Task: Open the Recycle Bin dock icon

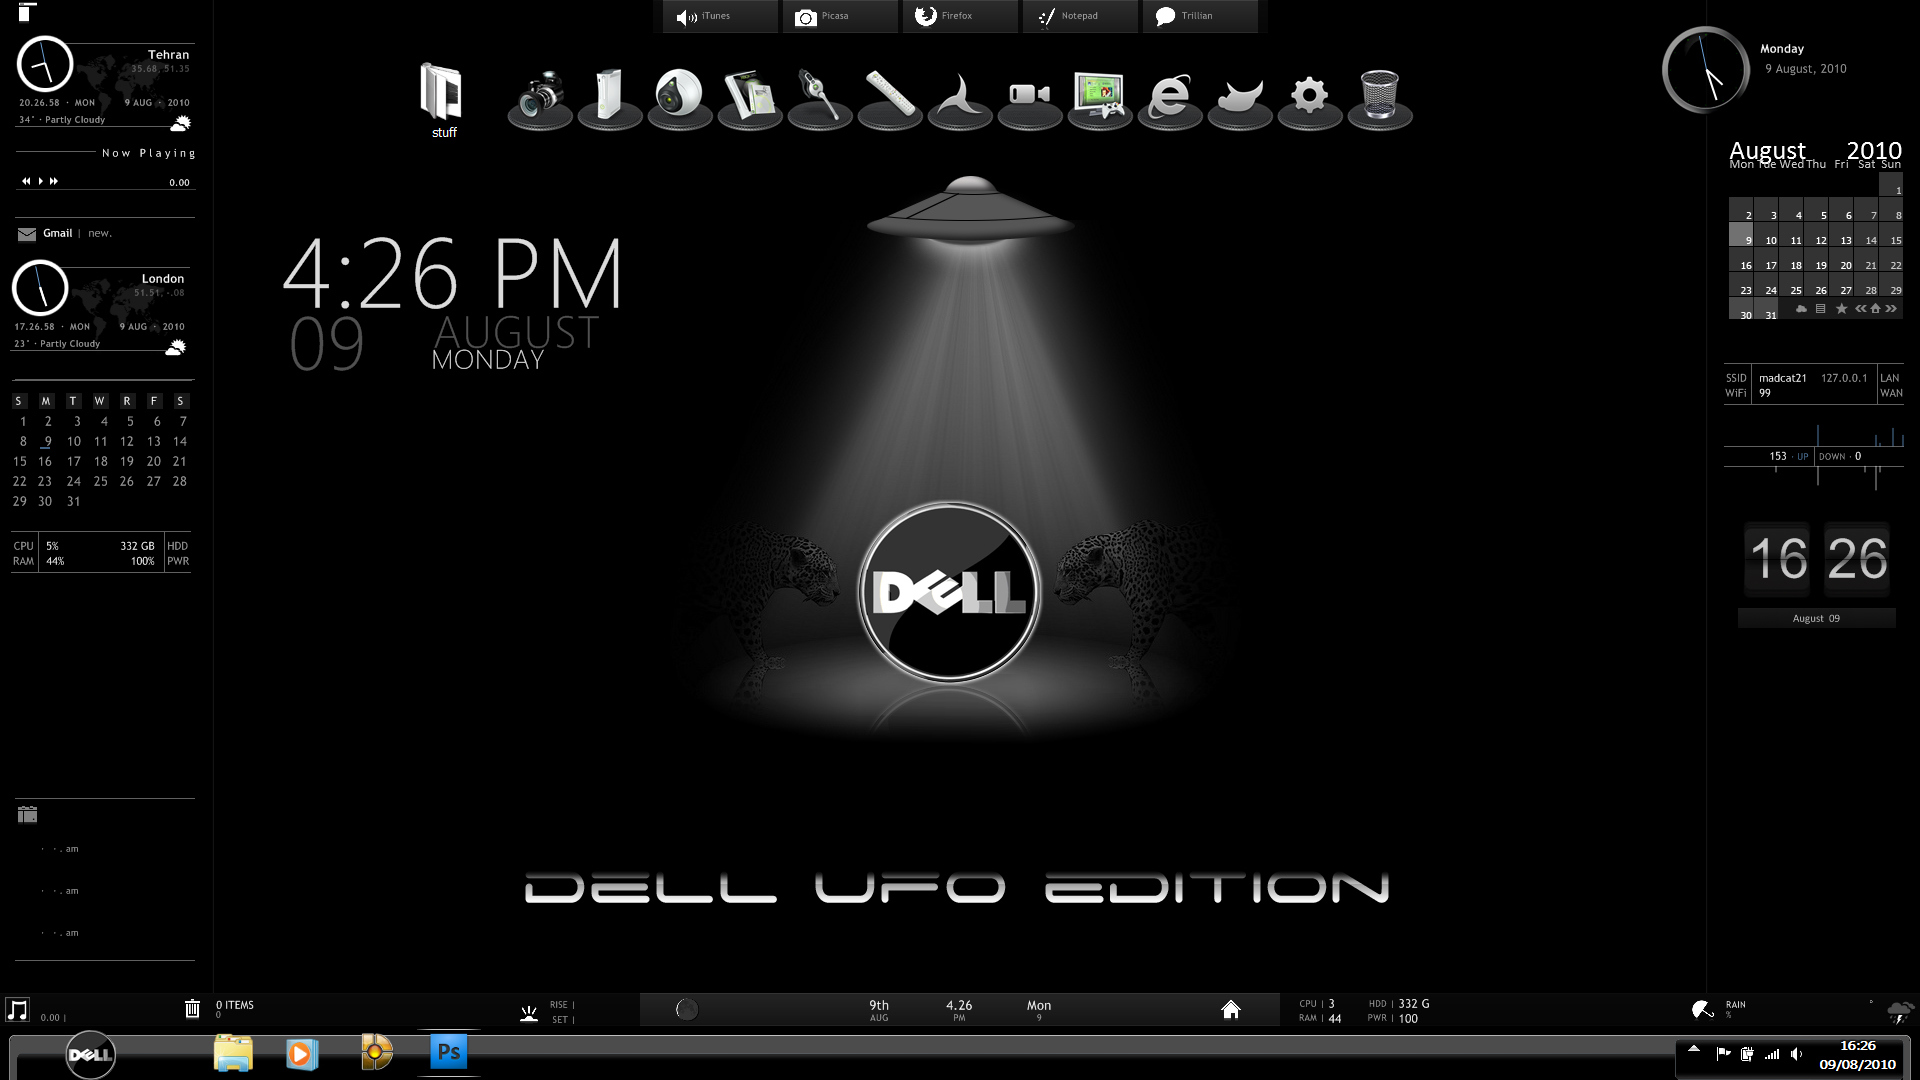Action: pos(1380,95)
